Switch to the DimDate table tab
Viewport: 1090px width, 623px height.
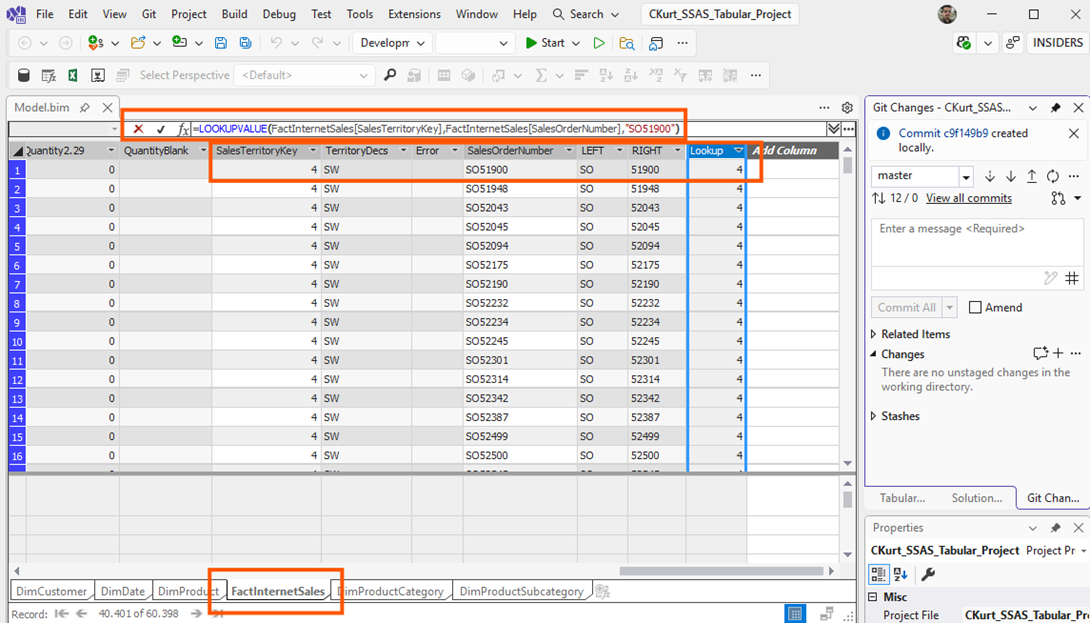click(123, 592)
